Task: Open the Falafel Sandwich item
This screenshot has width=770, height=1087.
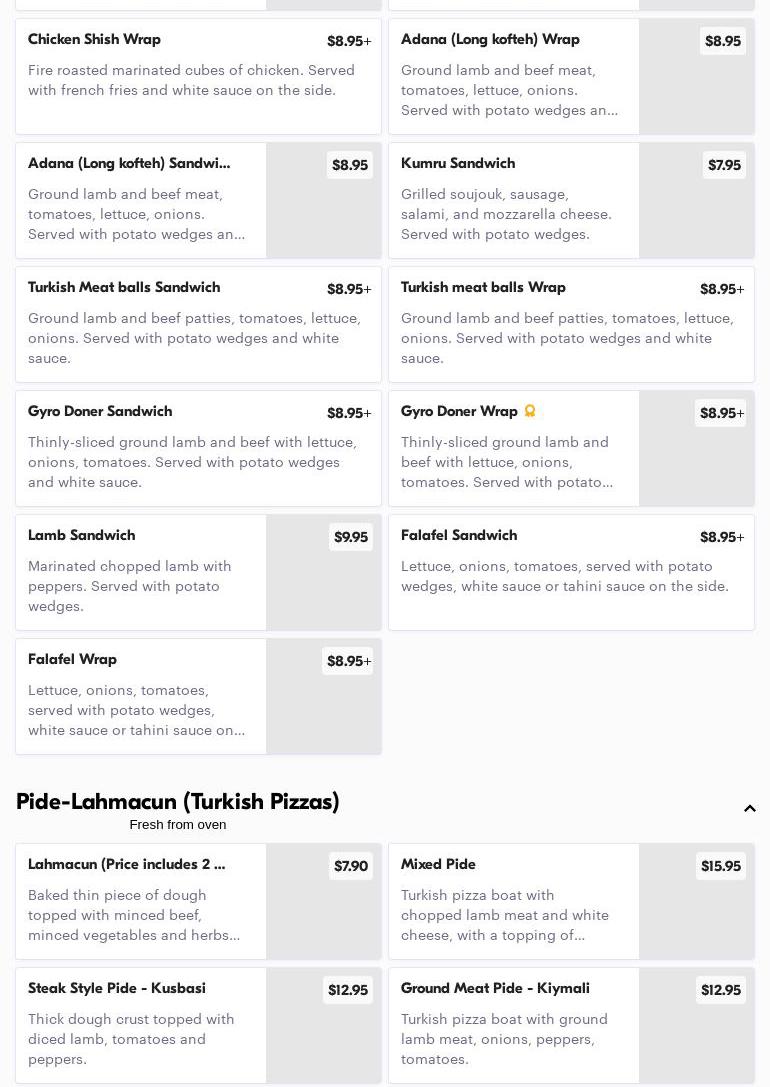Action: pos(571,572)
